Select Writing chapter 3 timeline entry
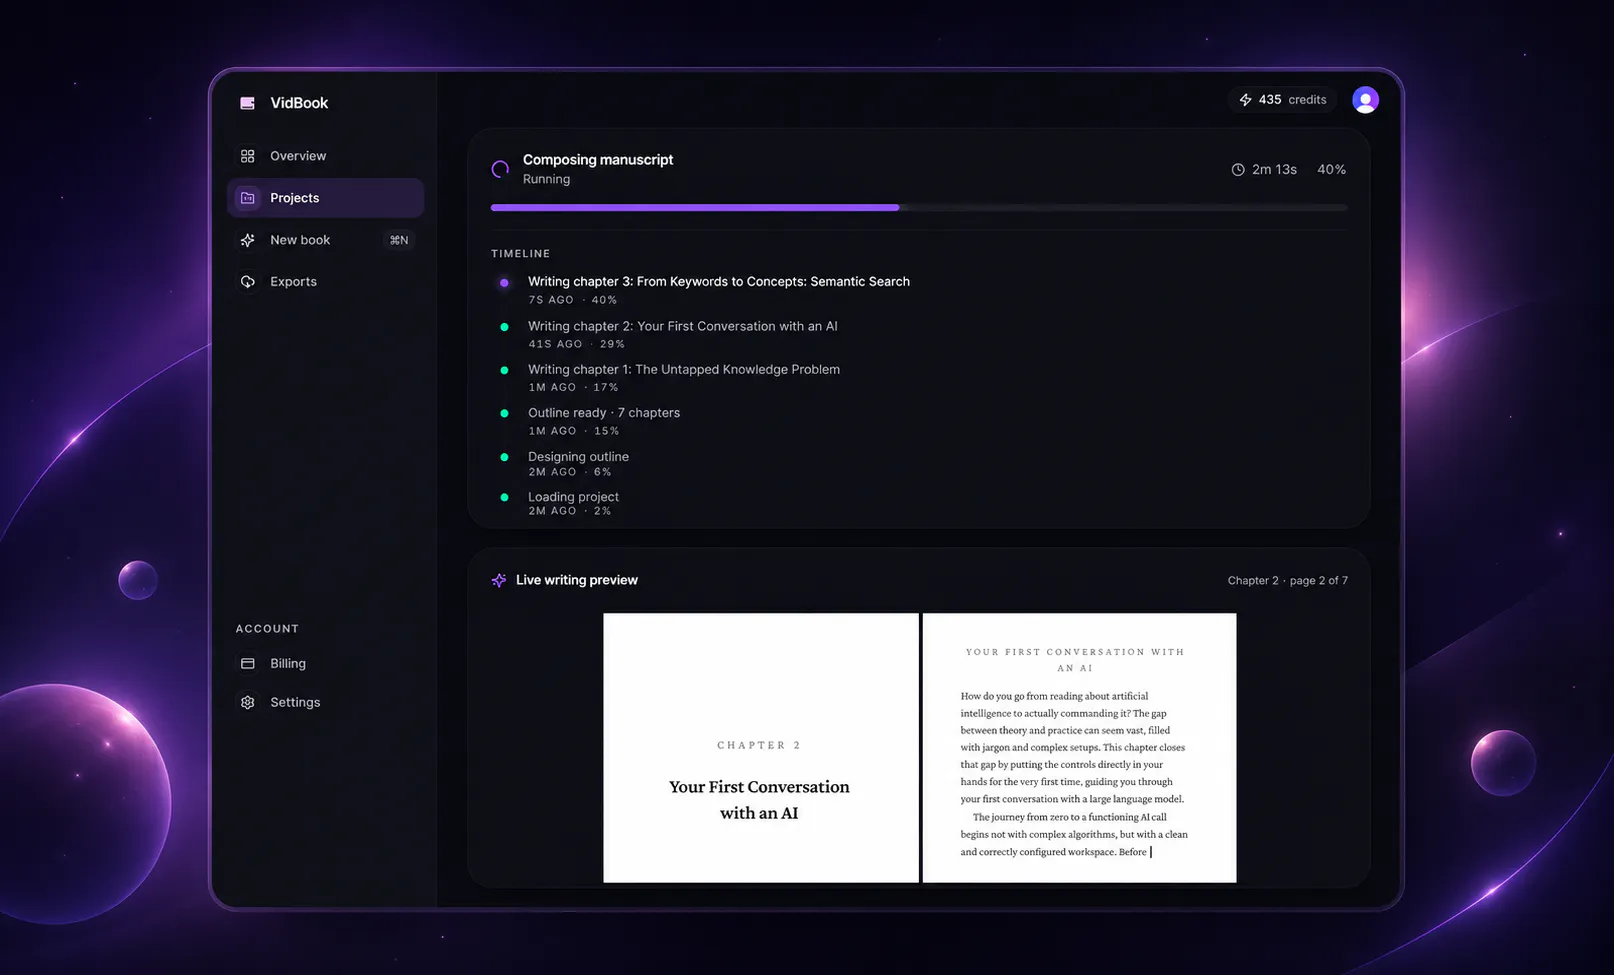The image size is (1614, 975). (719, 282)
